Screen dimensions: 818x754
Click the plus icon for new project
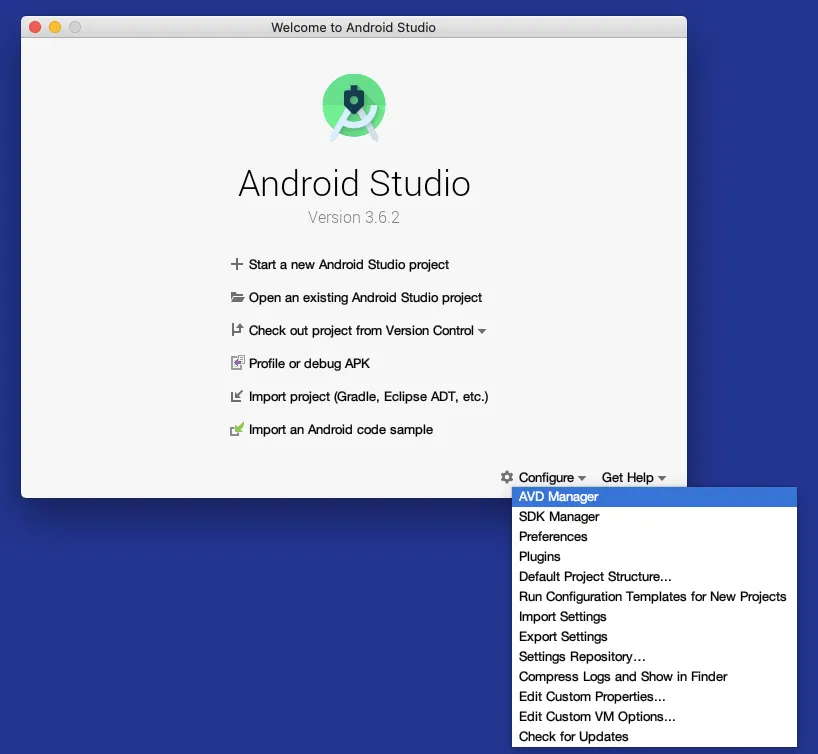237,264
